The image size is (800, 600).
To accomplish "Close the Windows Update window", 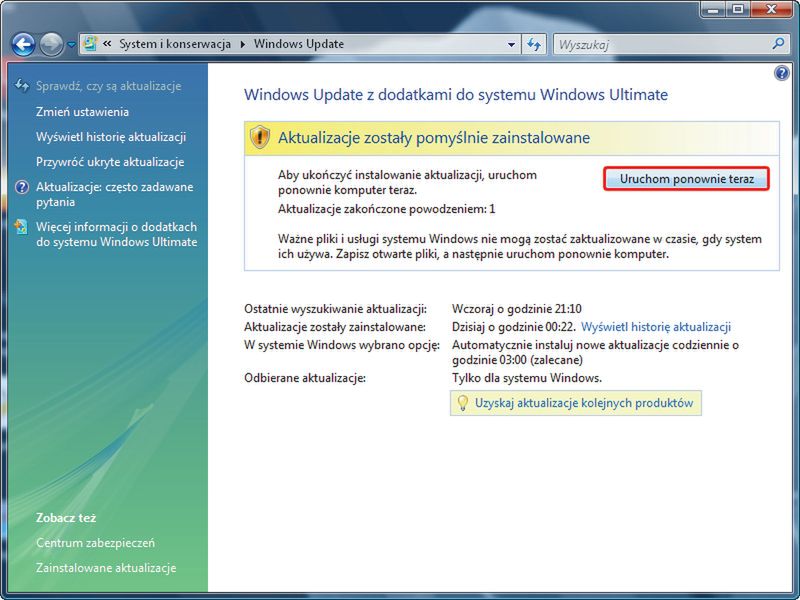I will pyautogui.click(x=771, y=10).
